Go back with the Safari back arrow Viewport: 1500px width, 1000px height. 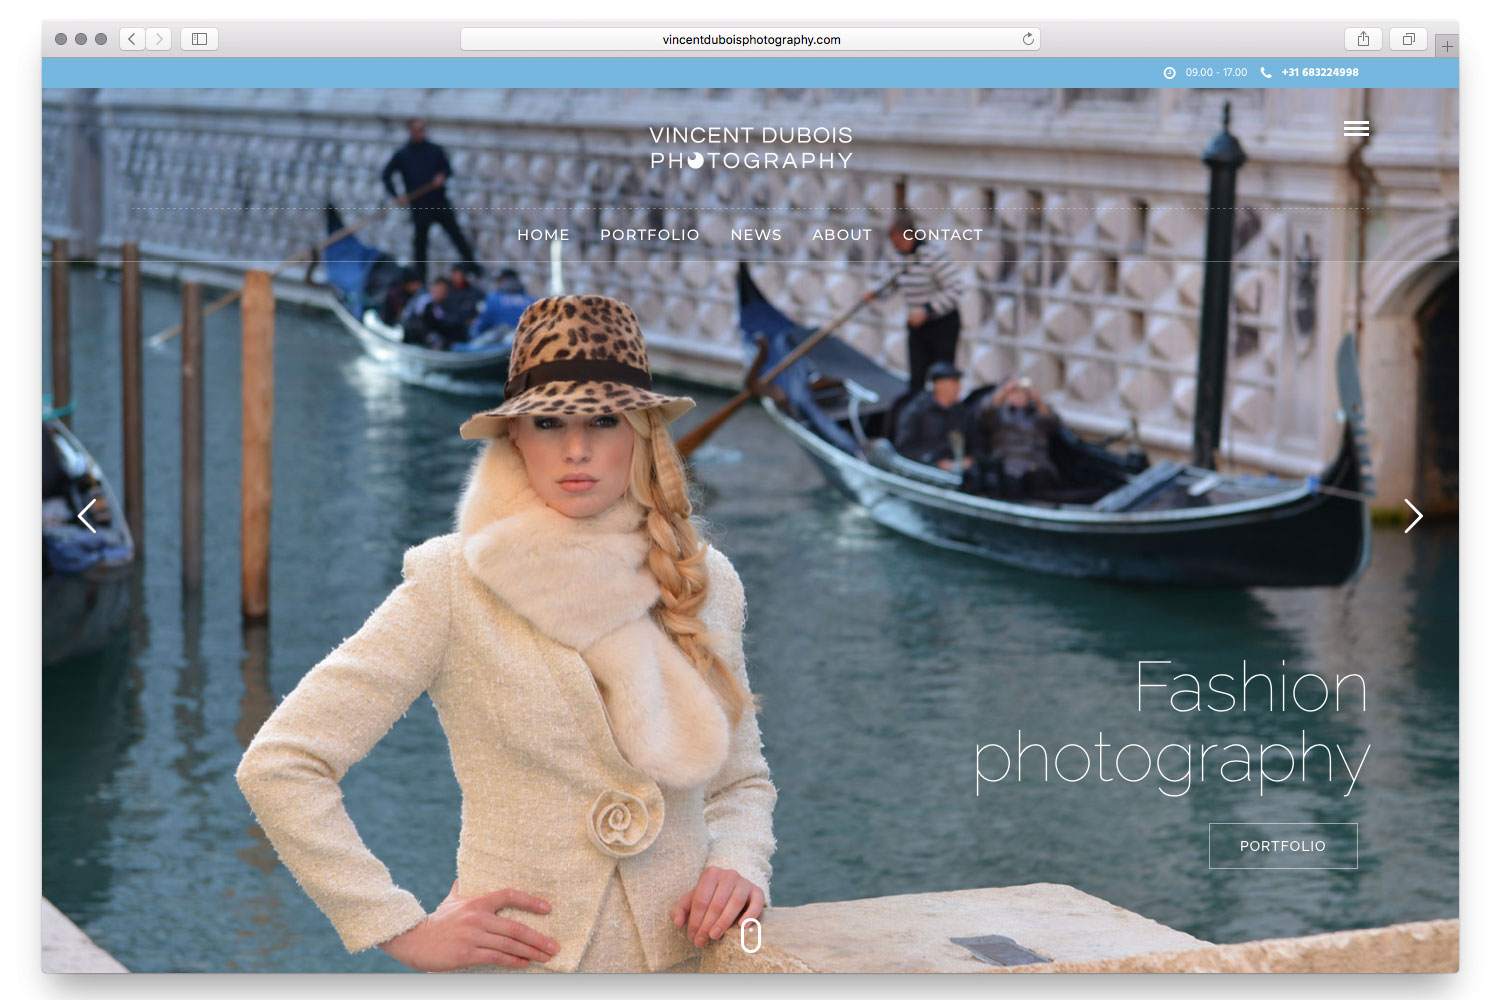coord(132,39)
